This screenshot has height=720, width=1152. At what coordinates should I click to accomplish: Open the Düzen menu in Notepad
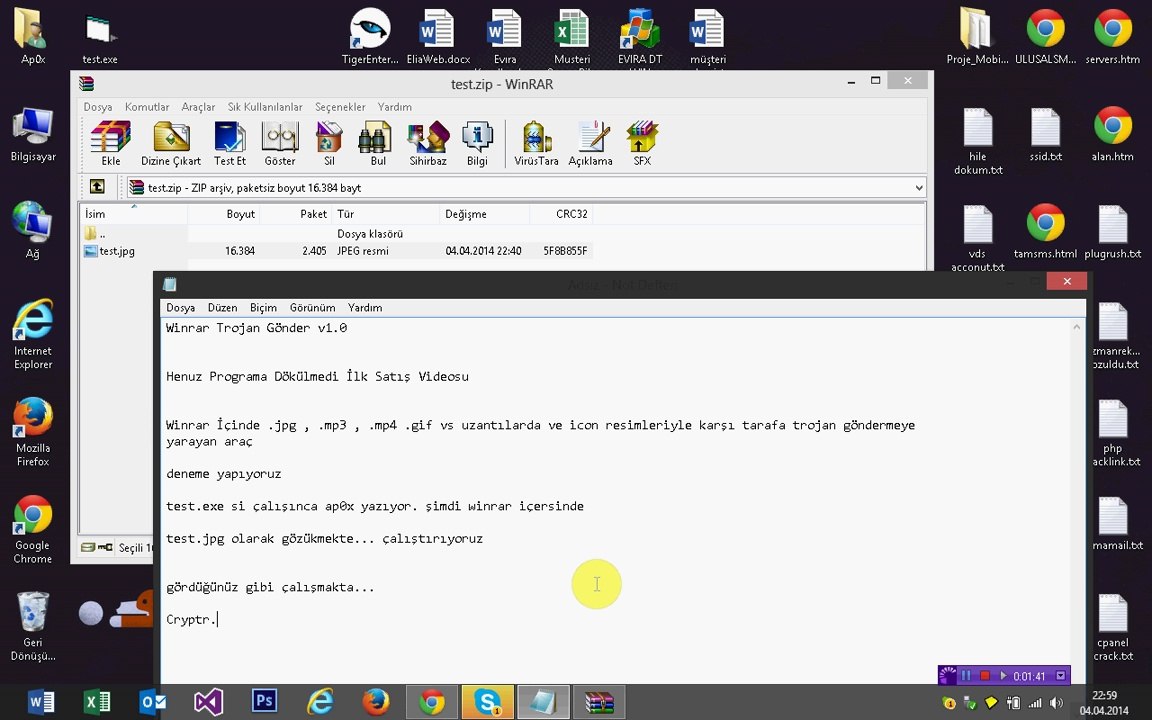(222, 307)
